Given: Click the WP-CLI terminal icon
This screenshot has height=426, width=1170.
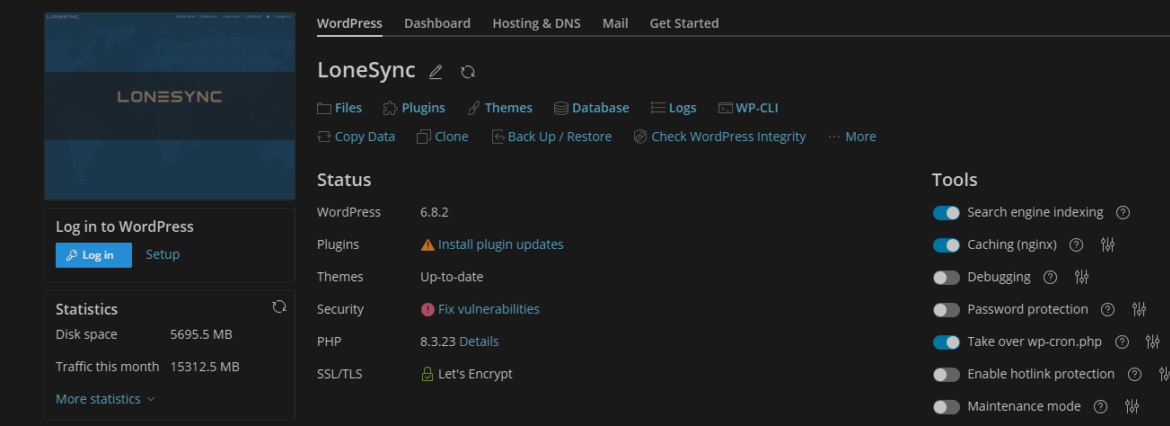Looking at the screenshot, I should click(x=725, y=108).
